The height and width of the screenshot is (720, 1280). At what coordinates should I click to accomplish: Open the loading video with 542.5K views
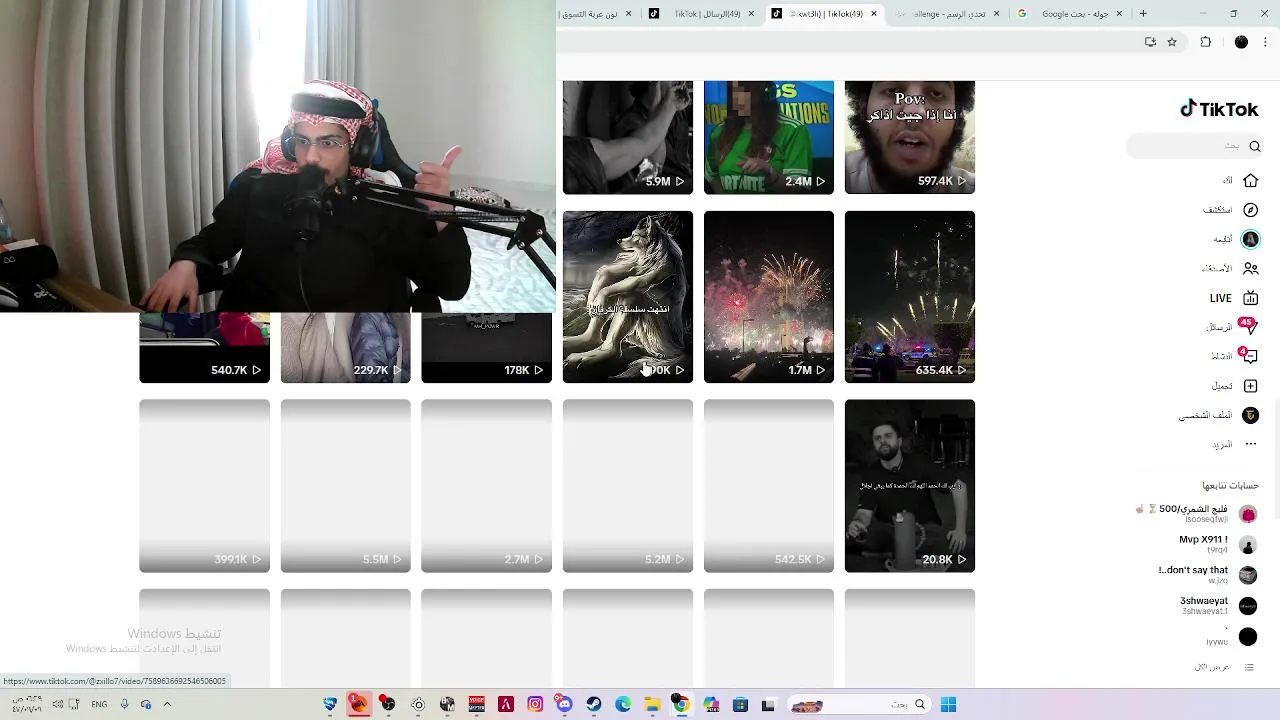(x=769, y=486)
